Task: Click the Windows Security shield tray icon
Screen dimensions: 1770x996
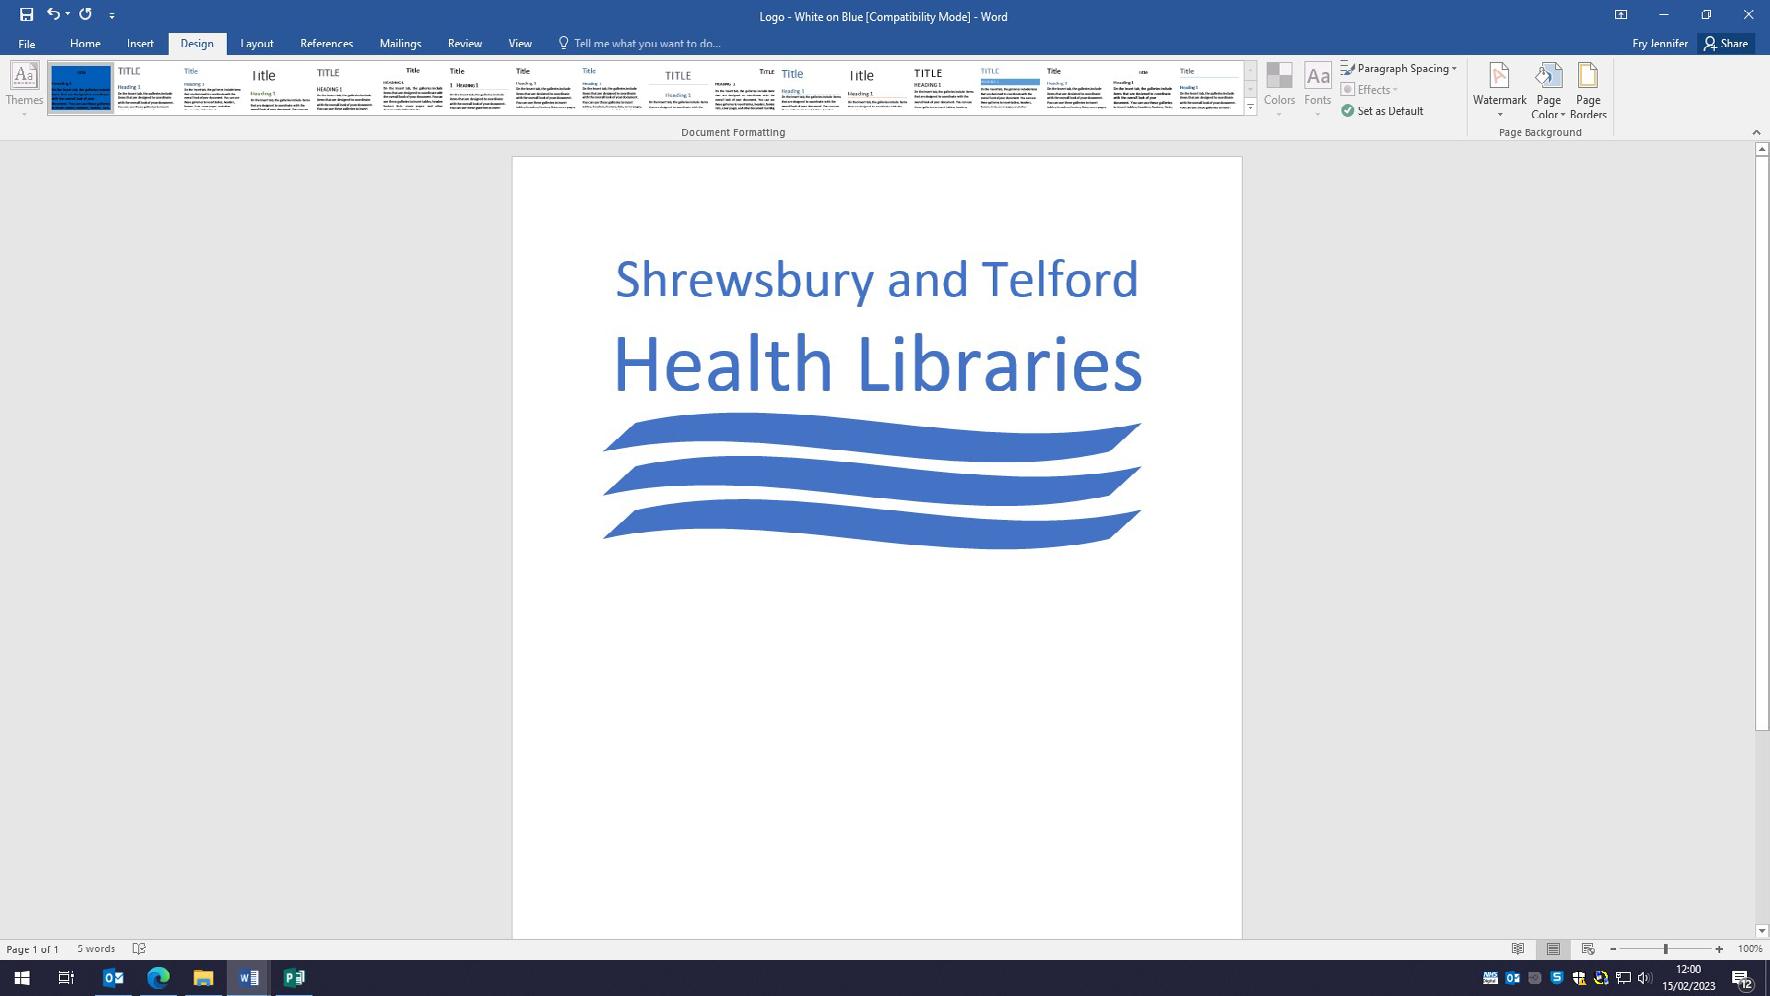Action: point(1579,978)
